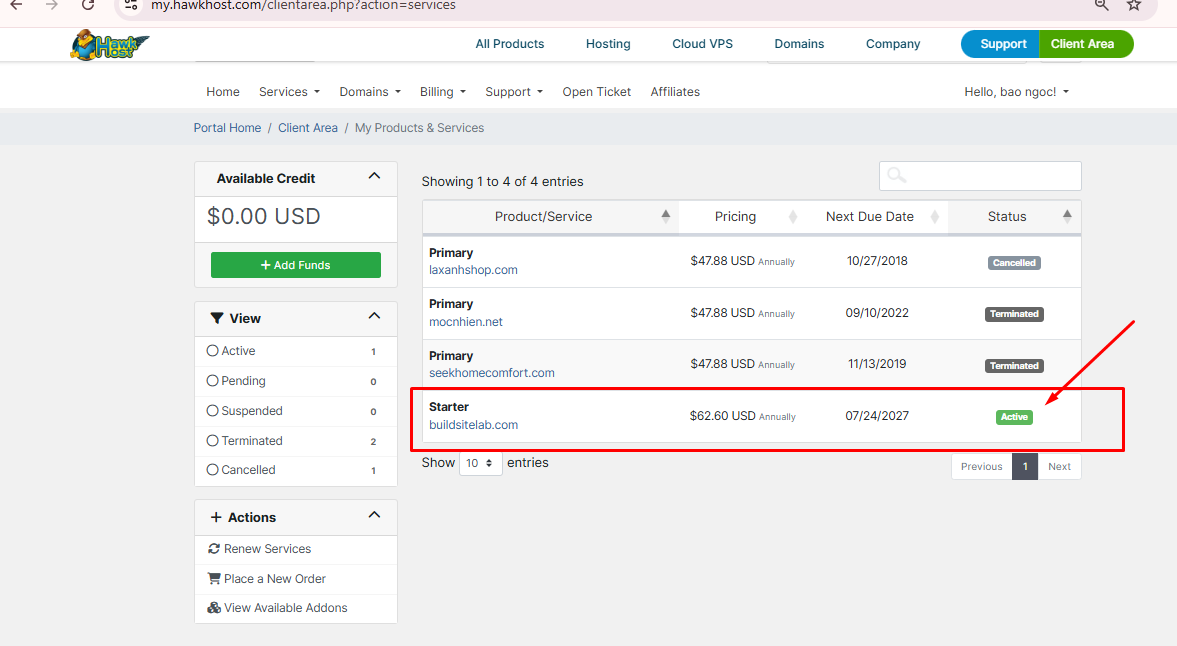Open the Client Area breadcrumb link
This screenshot has height=646, width=1177.
point(308,128)
